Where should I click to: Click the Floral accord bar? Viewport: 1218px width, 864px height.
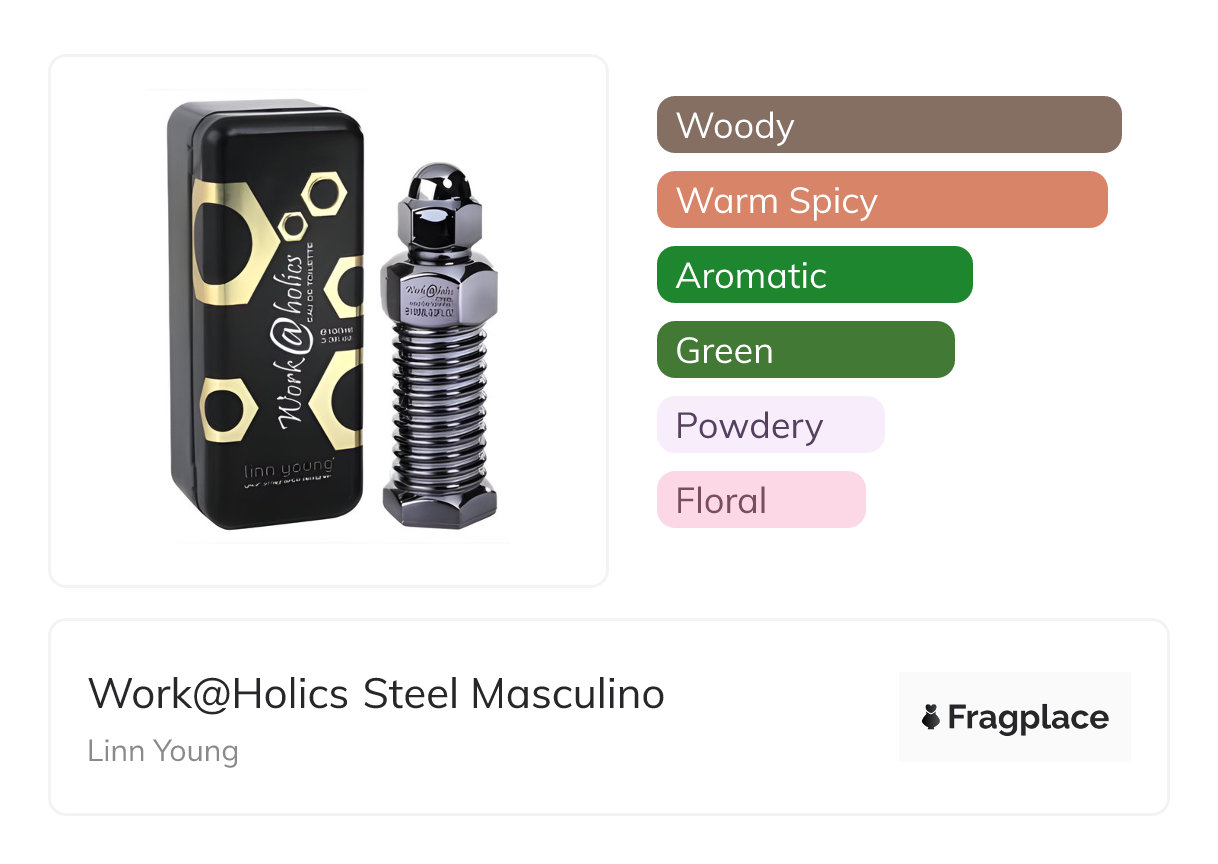point(760,500)
